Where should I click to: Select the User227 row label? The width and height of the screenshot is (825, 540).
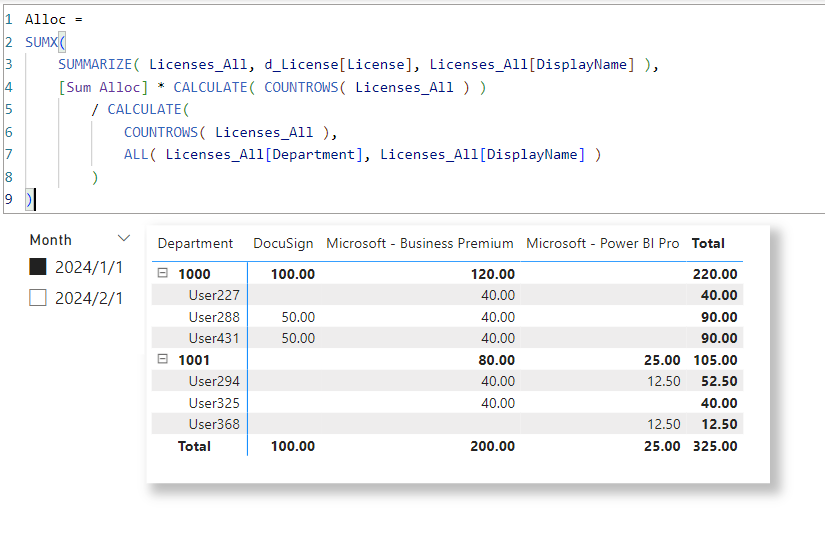(214, 295)
